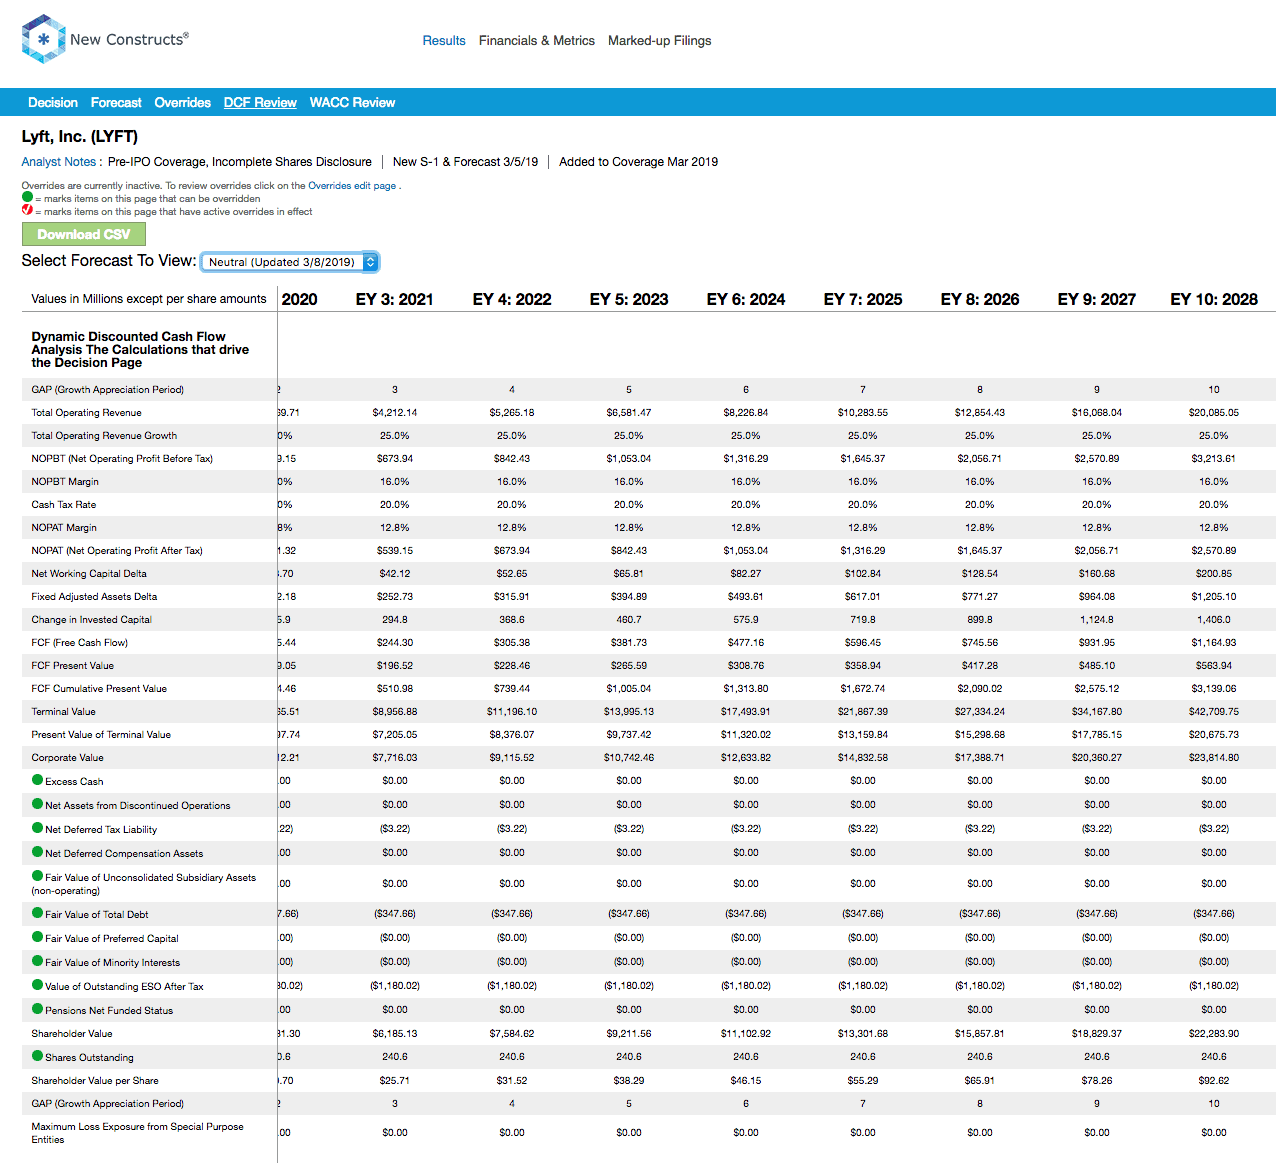Click the $42,709.75 terminal value cell

(1214, 712)
